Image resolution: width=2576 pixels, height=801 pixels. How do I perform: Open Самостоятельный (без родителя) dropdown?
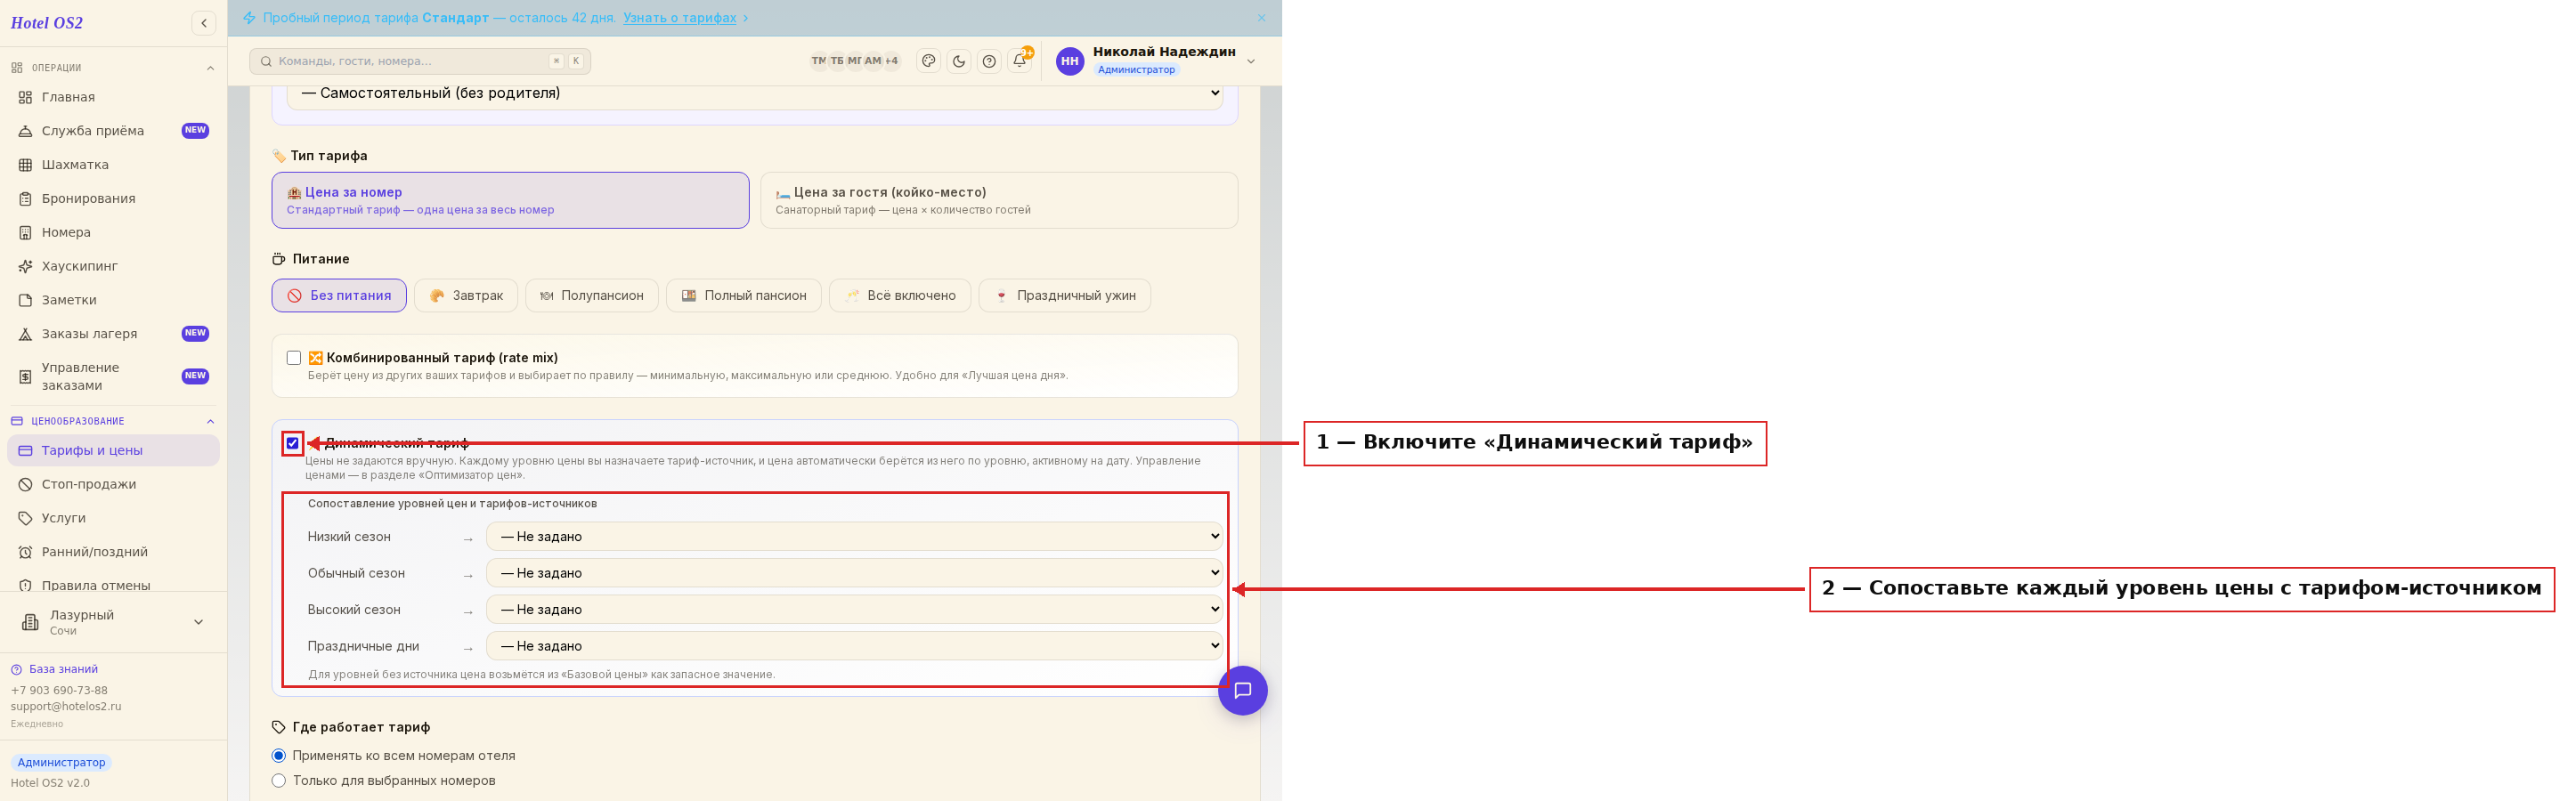click(755, 94)
